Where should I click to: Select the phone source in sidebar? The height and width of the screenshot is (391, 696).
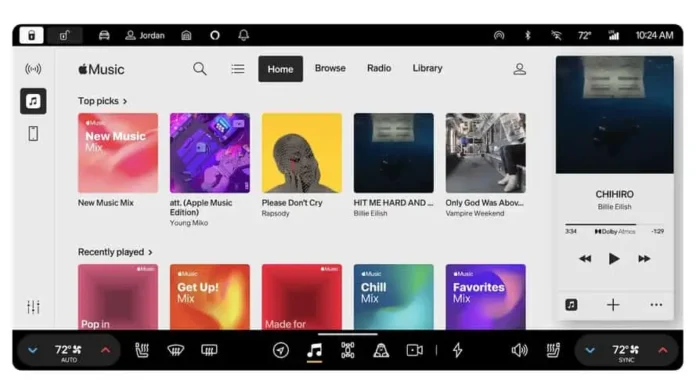[x=33, y=134]
